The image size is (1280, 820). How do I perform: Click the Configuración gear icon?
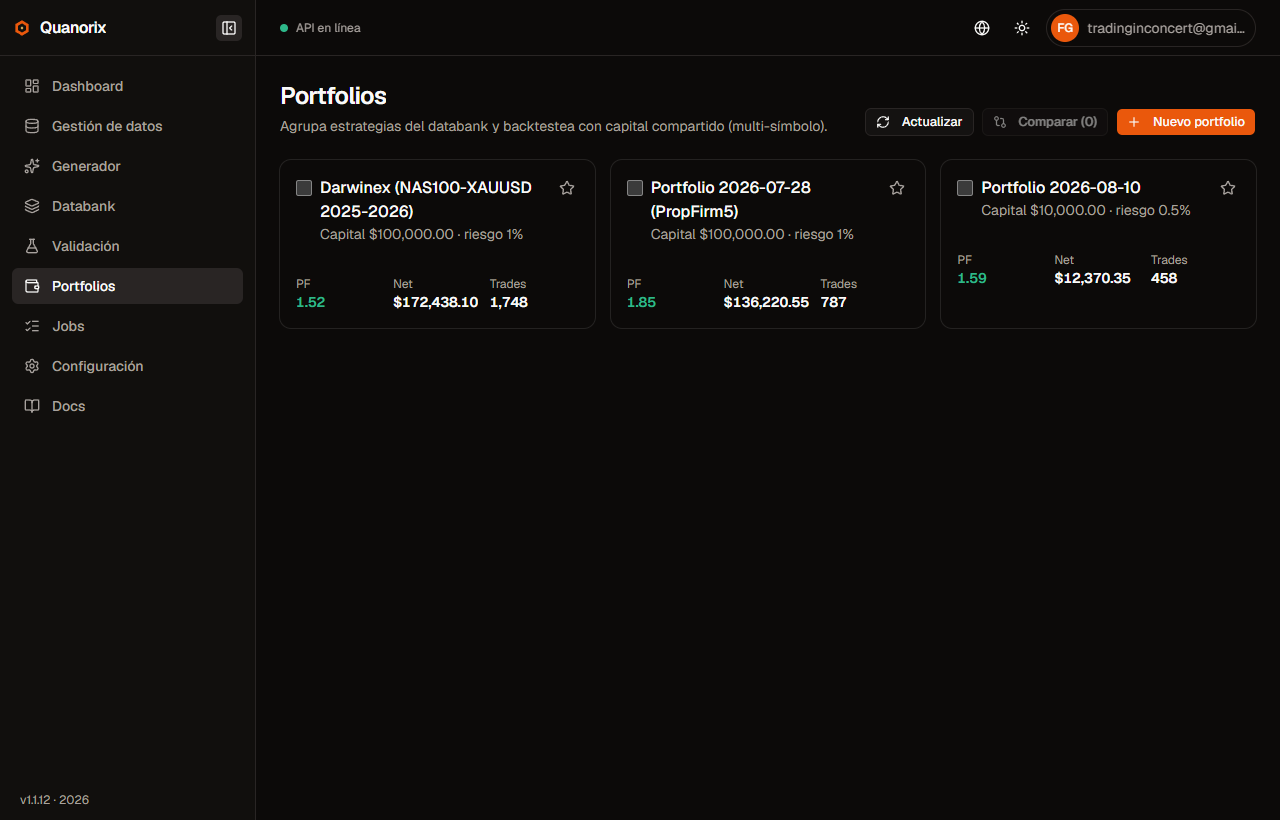pyautogui.click(x=32, y=366)
